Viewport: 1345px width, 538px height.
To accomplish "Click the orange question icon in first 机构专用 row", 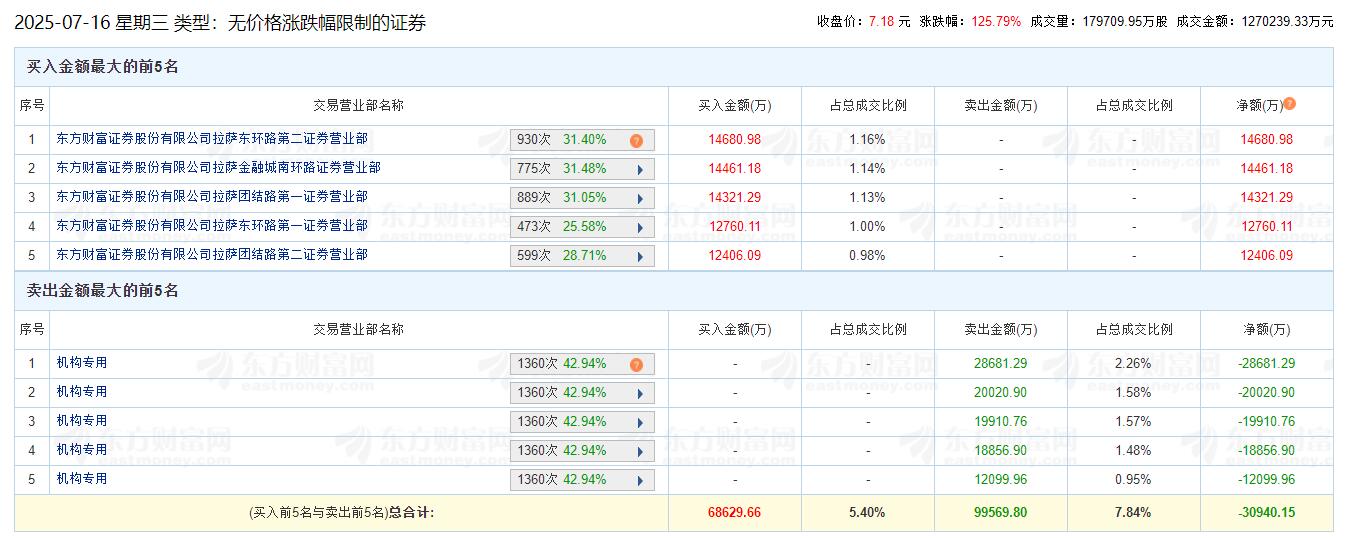I will (636, 365).
